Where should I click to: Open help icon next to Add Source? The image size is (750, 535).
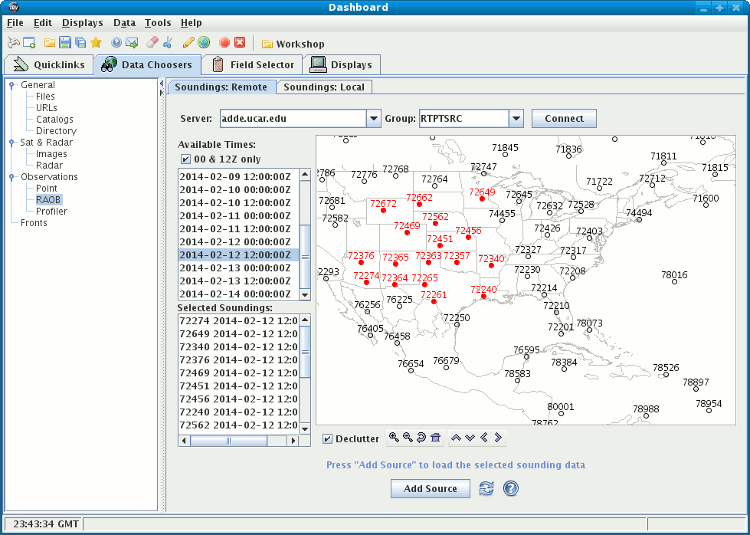511,488
